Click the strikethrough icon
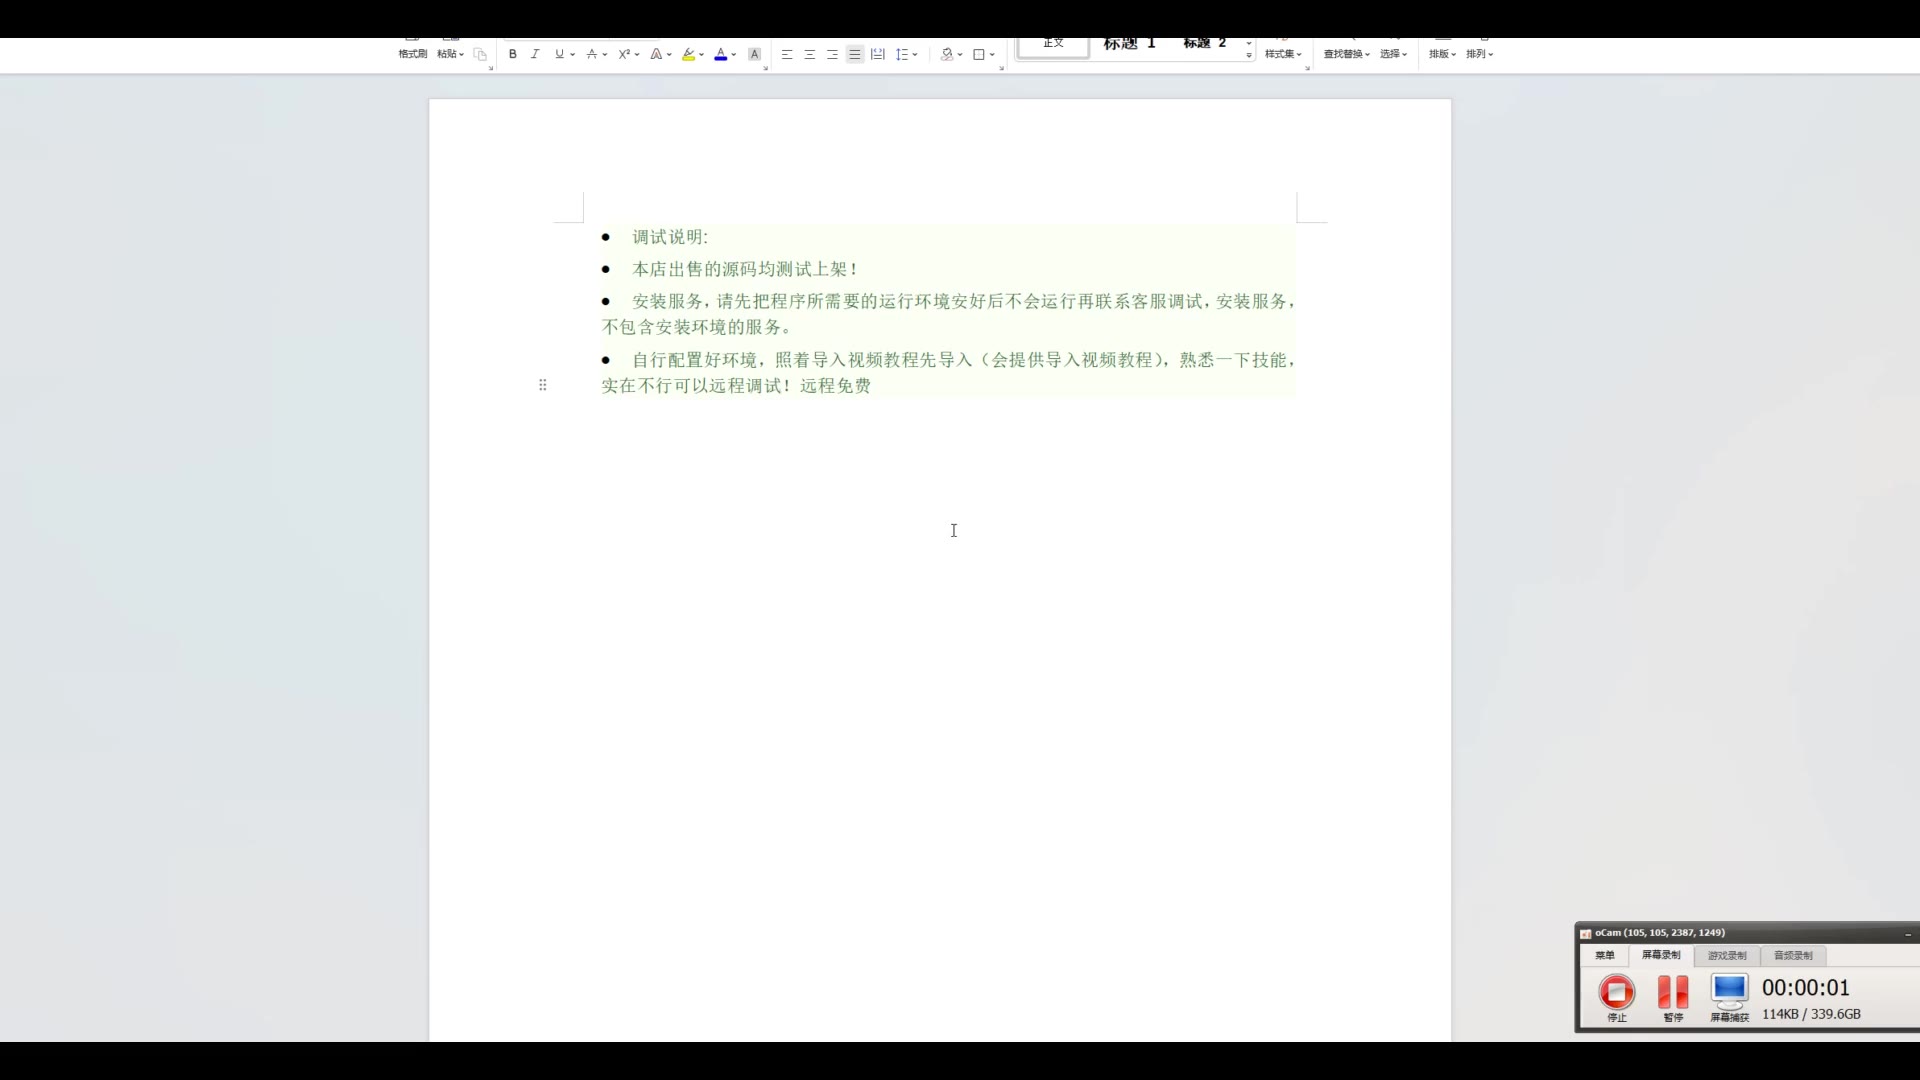The width and height of the screenshot is (1920, 1080). 592,54
